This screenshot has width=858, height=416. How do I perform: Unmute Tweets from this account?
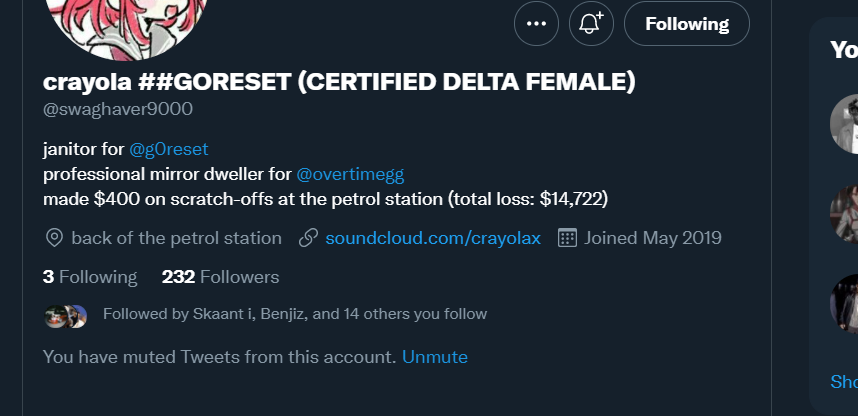[435, 357]
